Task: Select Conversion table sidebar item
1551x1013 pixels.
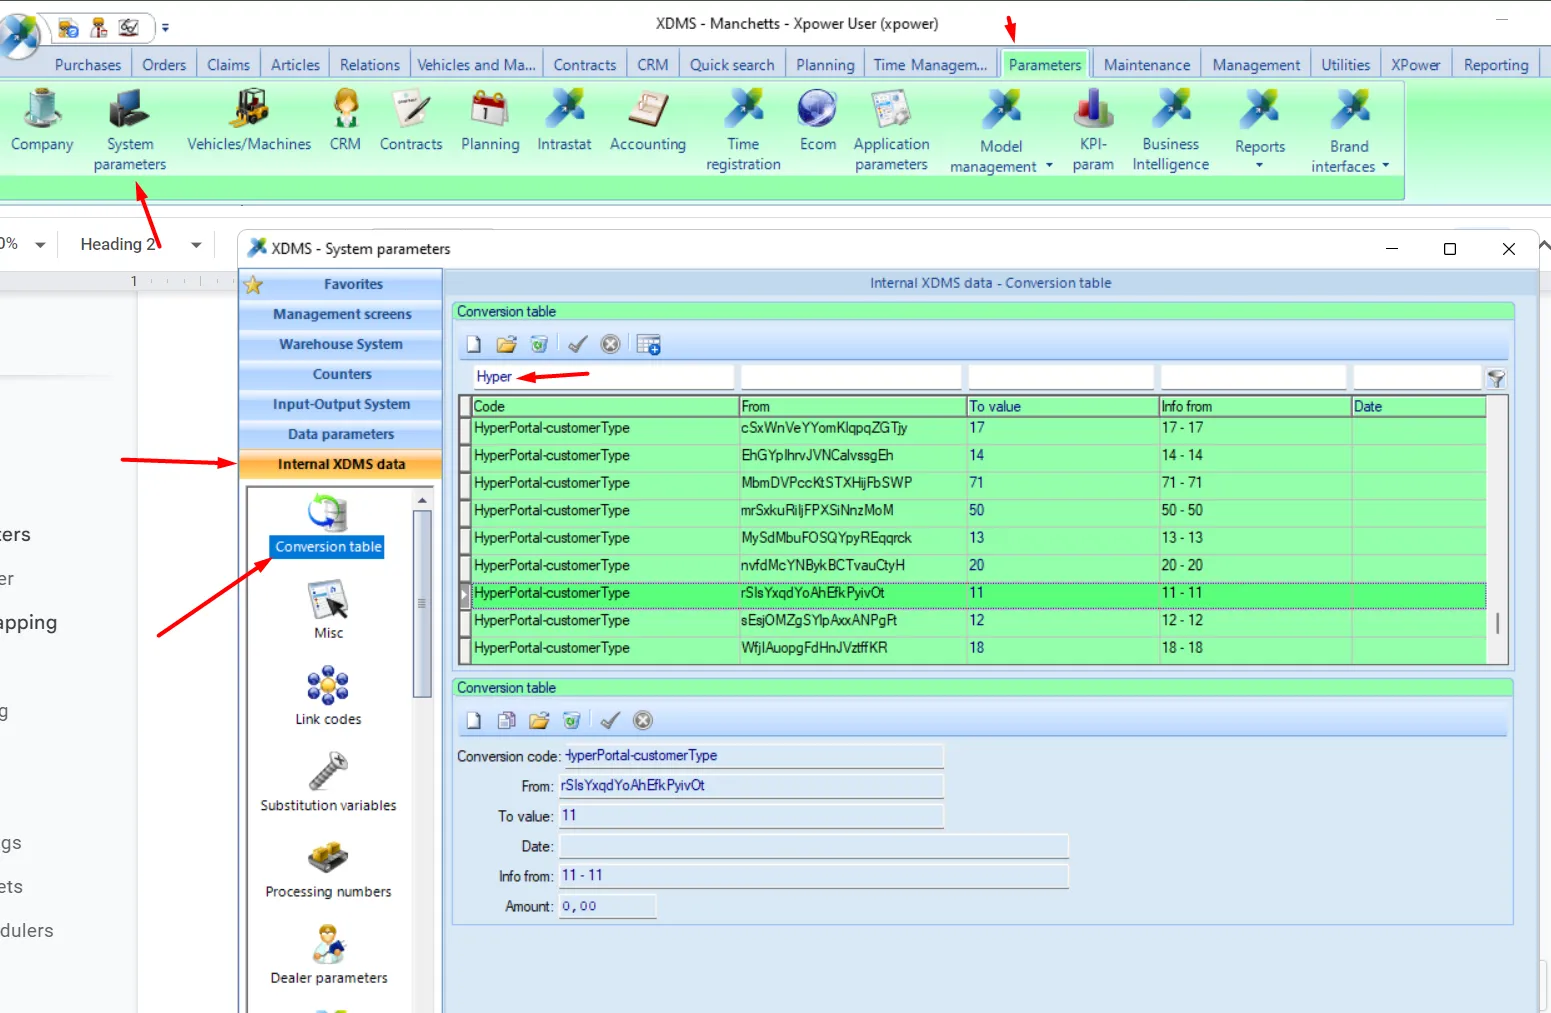Action: click(x=328, y=525)
